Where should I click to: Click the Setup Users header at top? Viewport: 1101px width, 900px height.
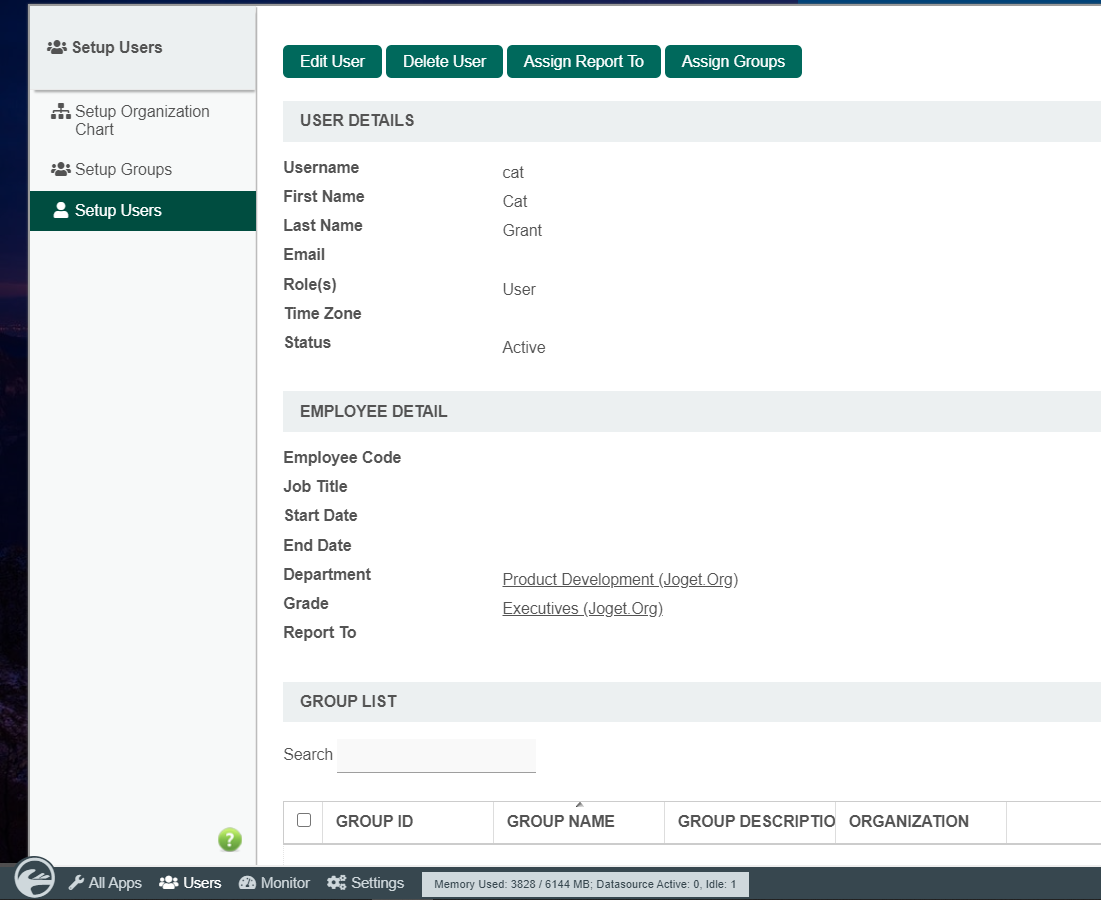click(x=116, y=48)
